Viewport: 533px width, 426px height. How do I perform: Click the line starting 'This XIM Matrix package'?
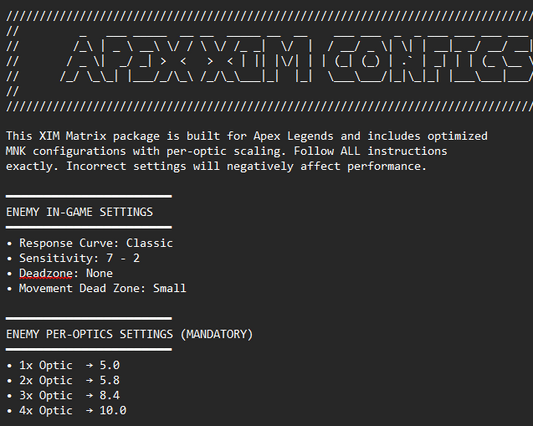pyautogui.click(x=247, y=136)
